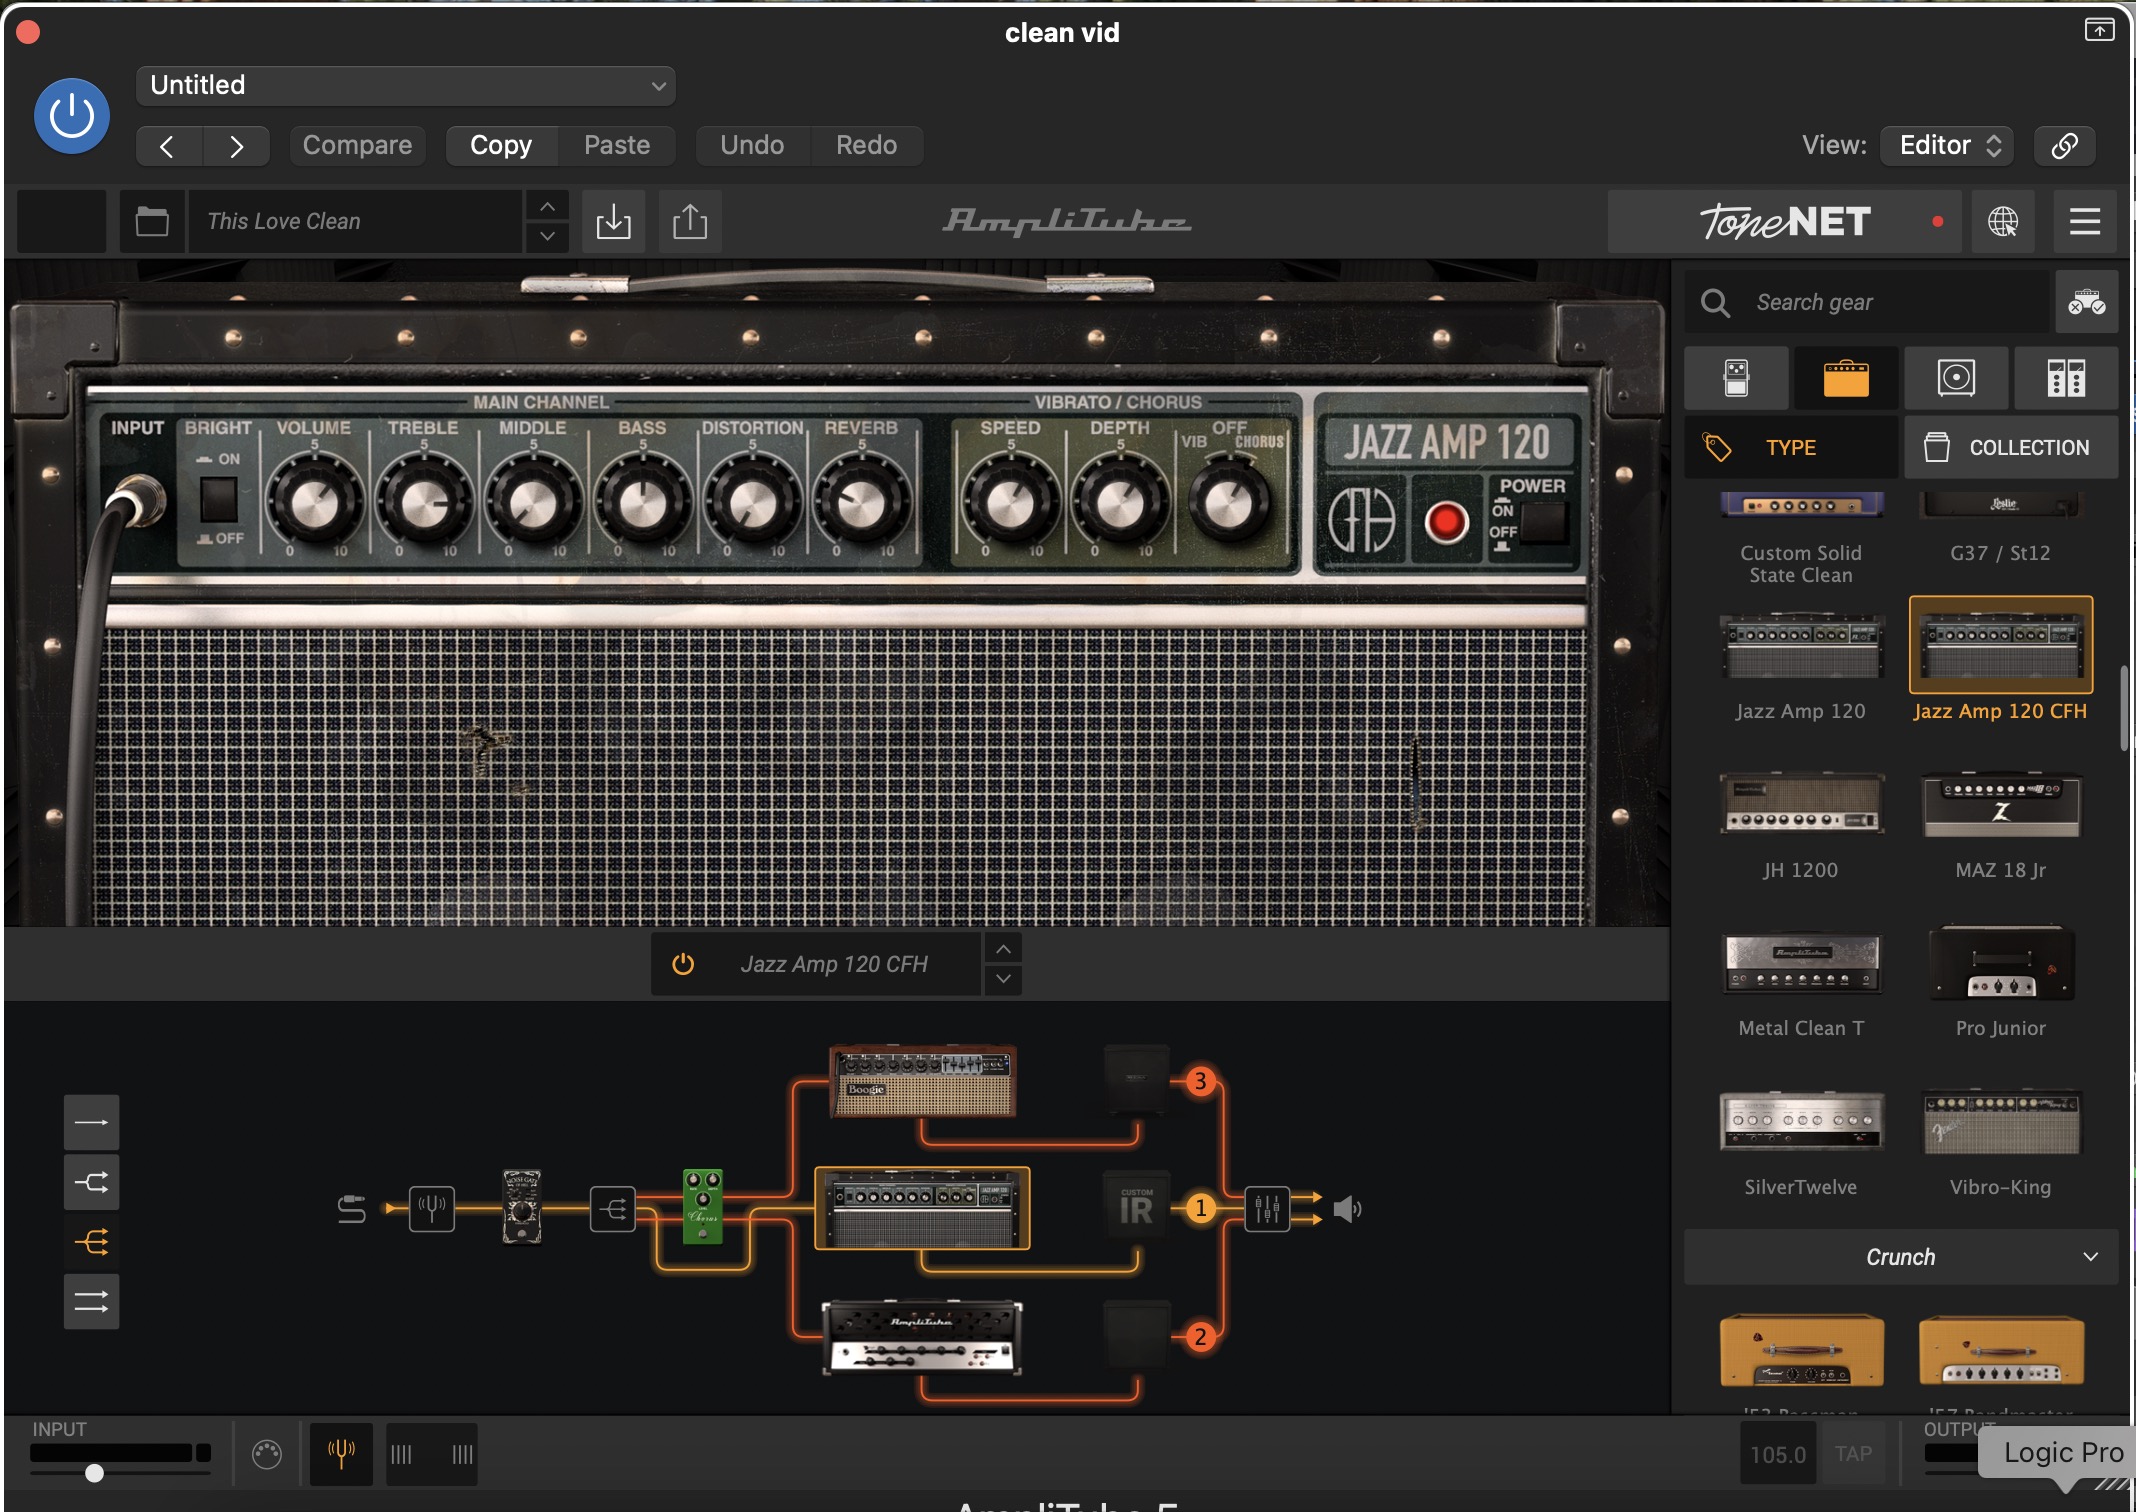The image size is (2136, 1512).
Task: Open the View Editor dropdown
Action: click(1946, 146)
